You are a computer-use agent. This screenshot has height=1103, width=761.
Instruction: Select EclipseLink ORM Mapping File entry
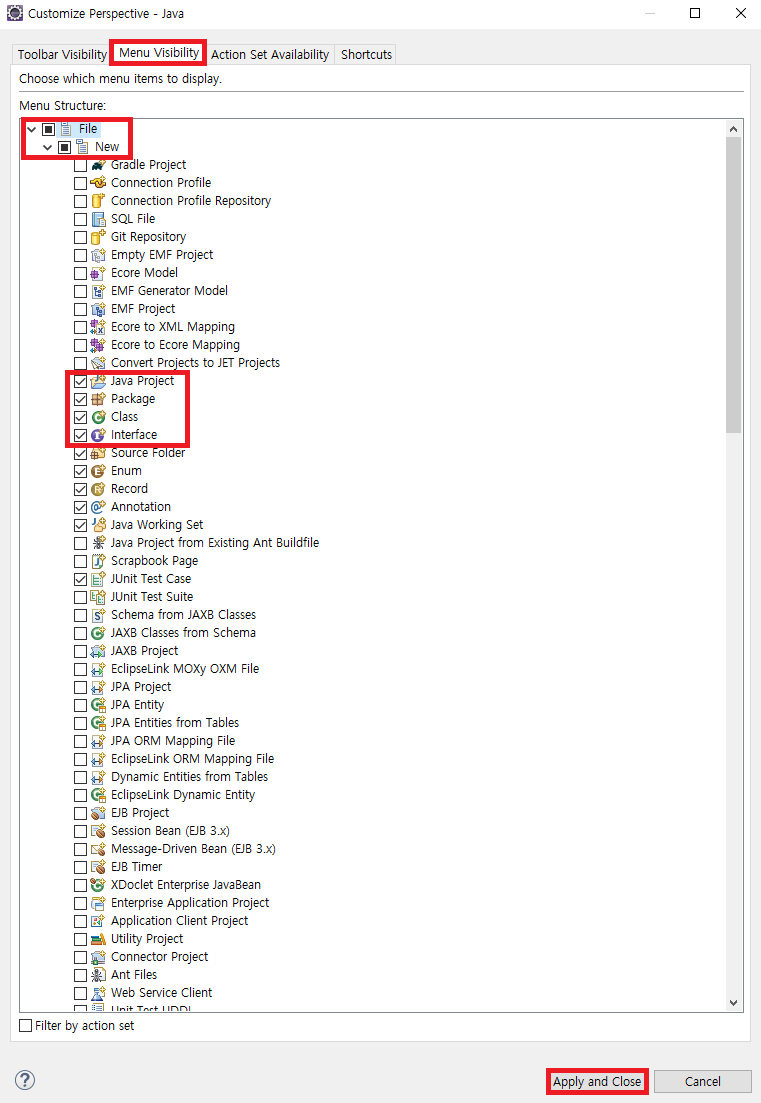click(193, 759)
